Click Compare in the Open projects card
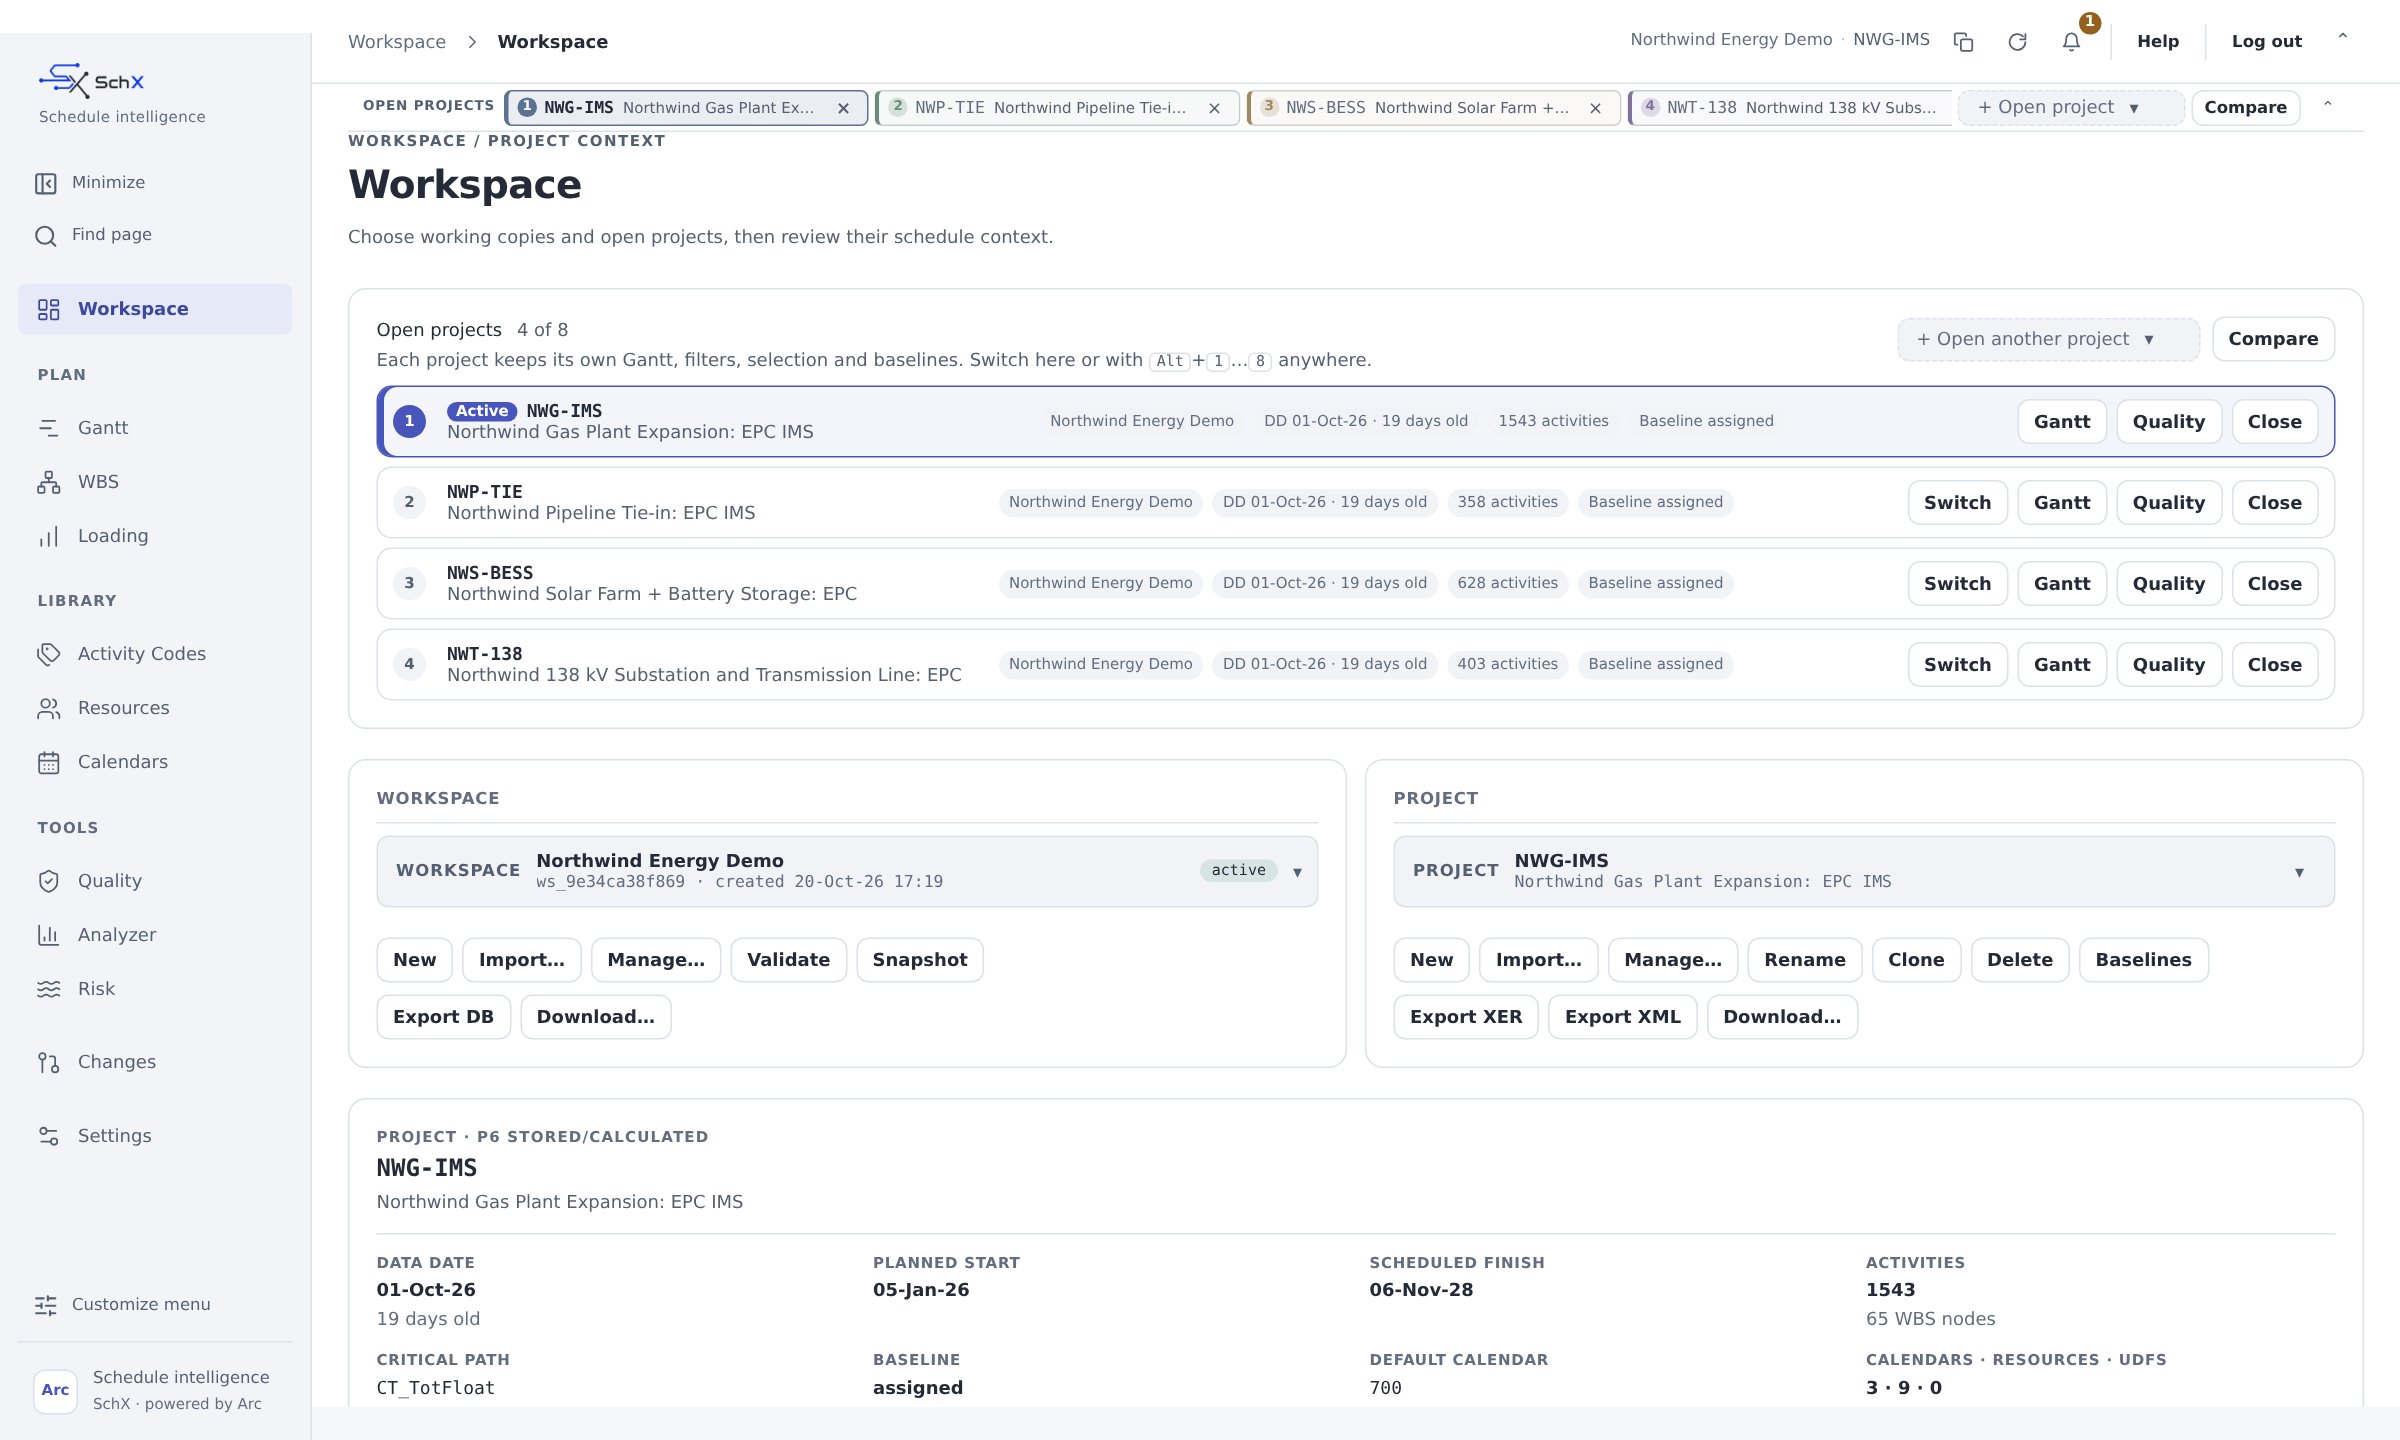This screenshot has width=2400, height=1440. pos(2273,339)
